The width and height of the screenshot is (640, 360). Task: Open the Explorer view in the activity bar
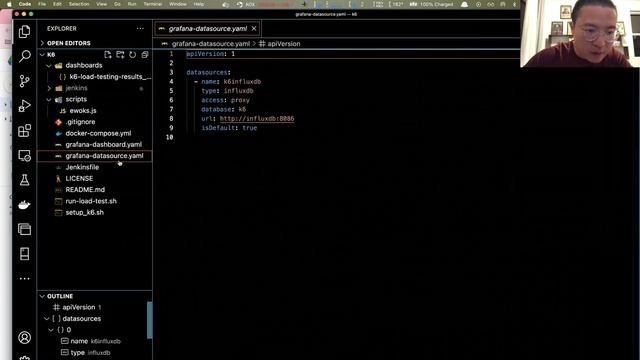[x=24, y=31]
